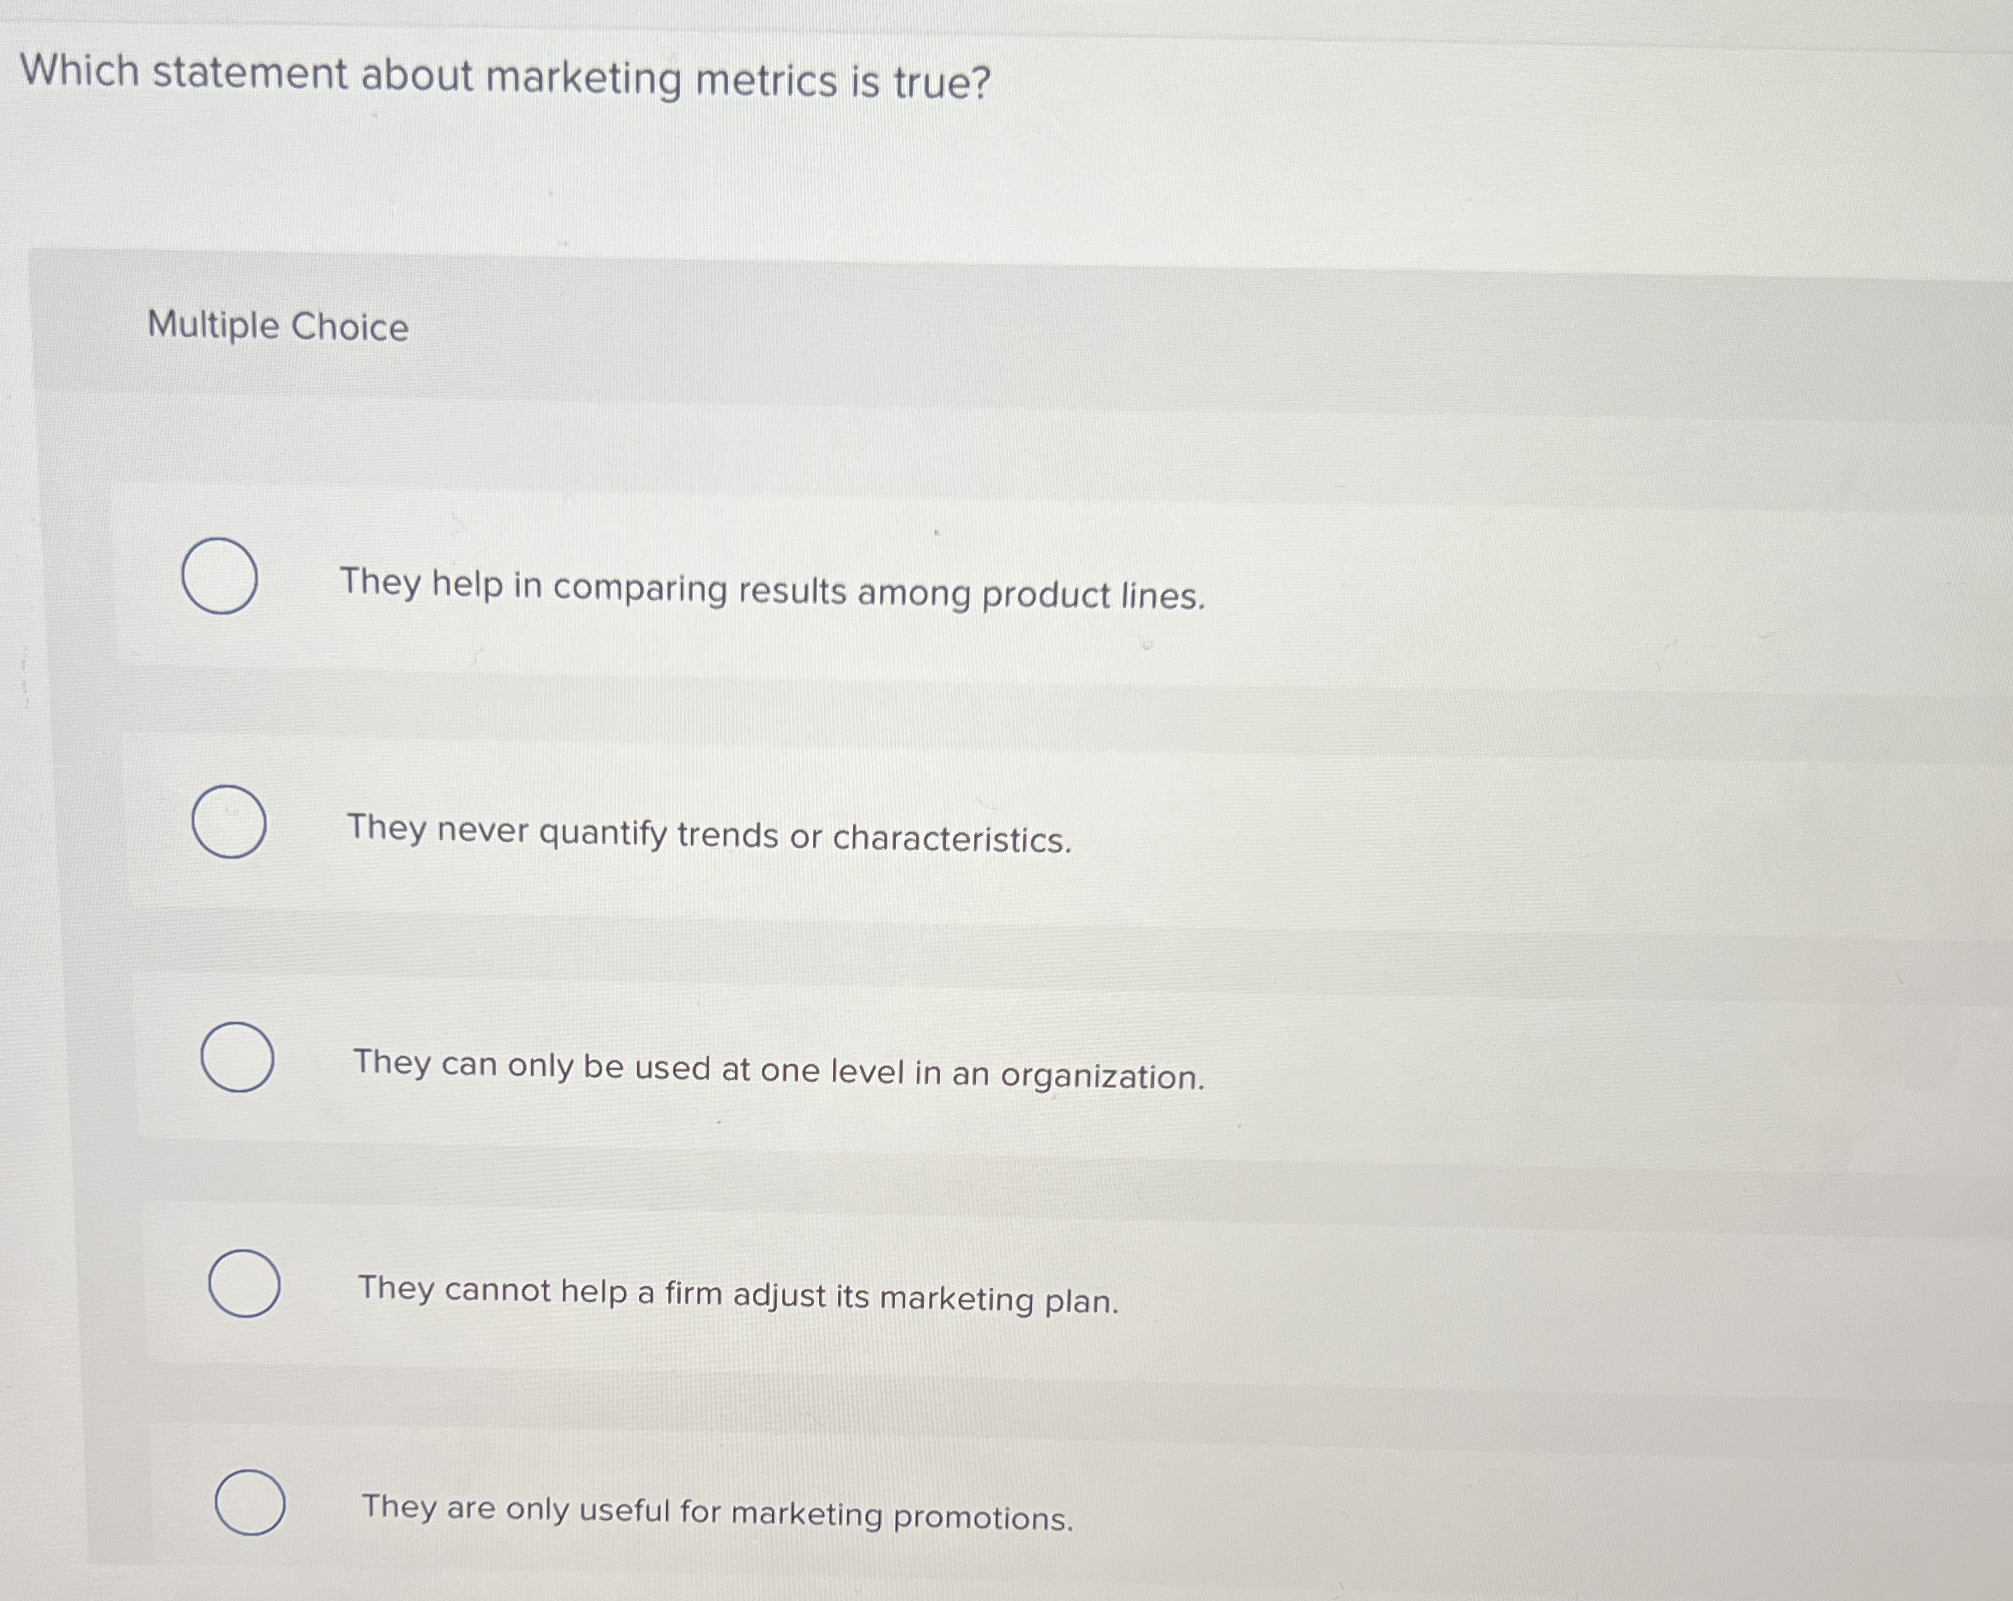Click the 'Multiple Choice' label

(276, 327)
